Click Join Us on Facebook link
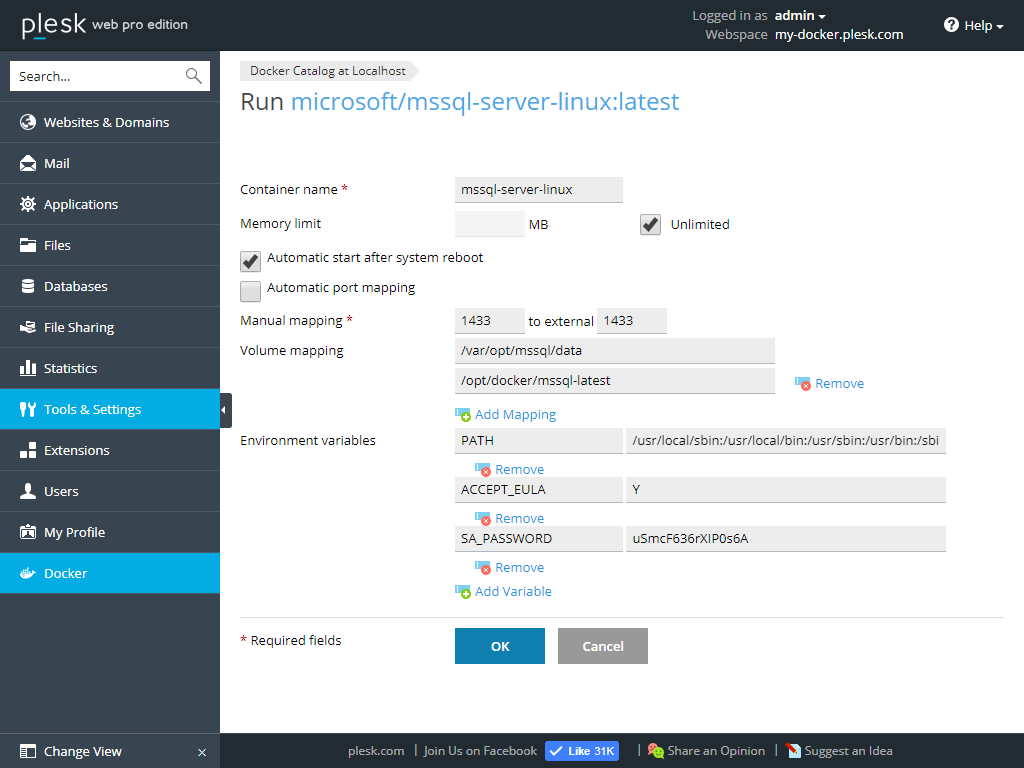Screen dimensions: 1024x768 (x=480, y=751)
